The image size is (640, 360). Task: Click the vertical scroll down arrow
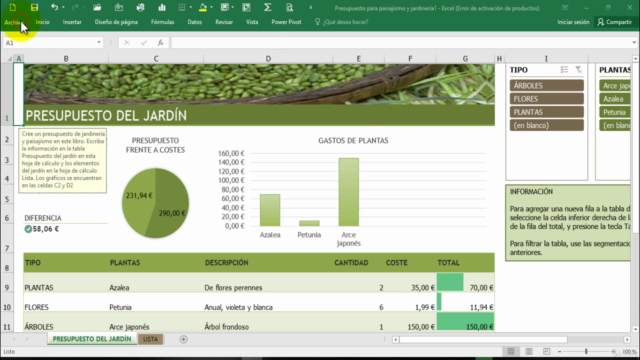(x=635, y=329)
